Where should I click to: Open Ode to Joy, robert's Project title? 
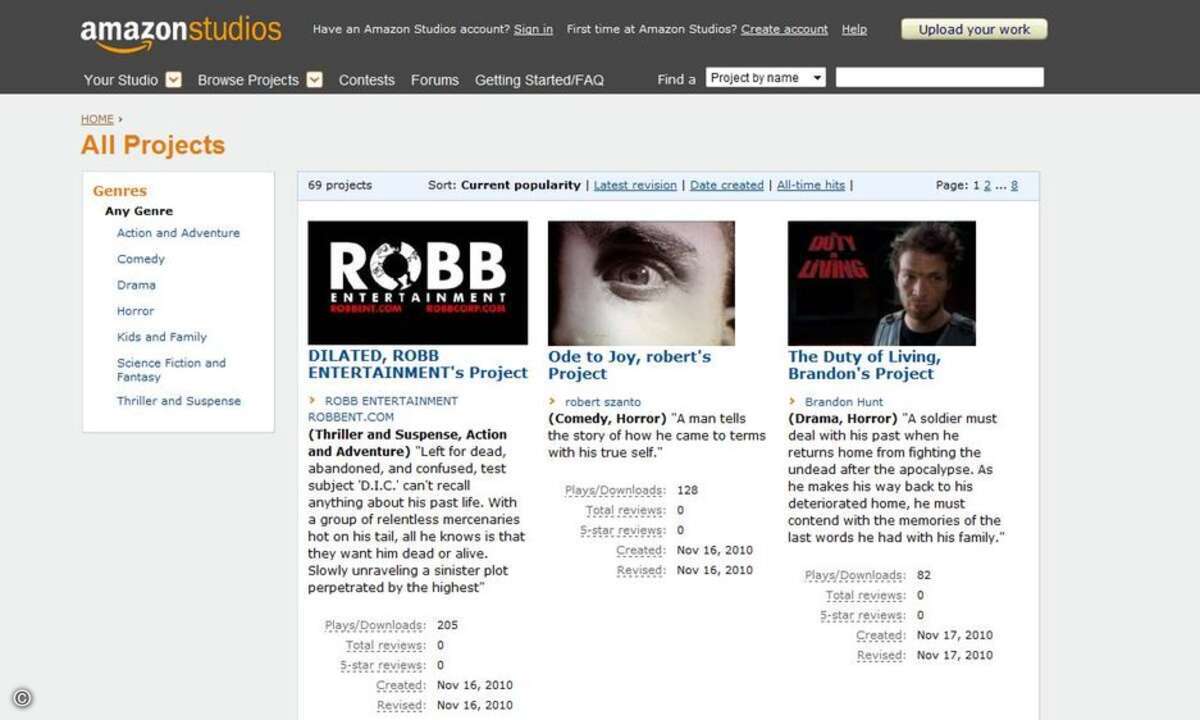point(629,365)
